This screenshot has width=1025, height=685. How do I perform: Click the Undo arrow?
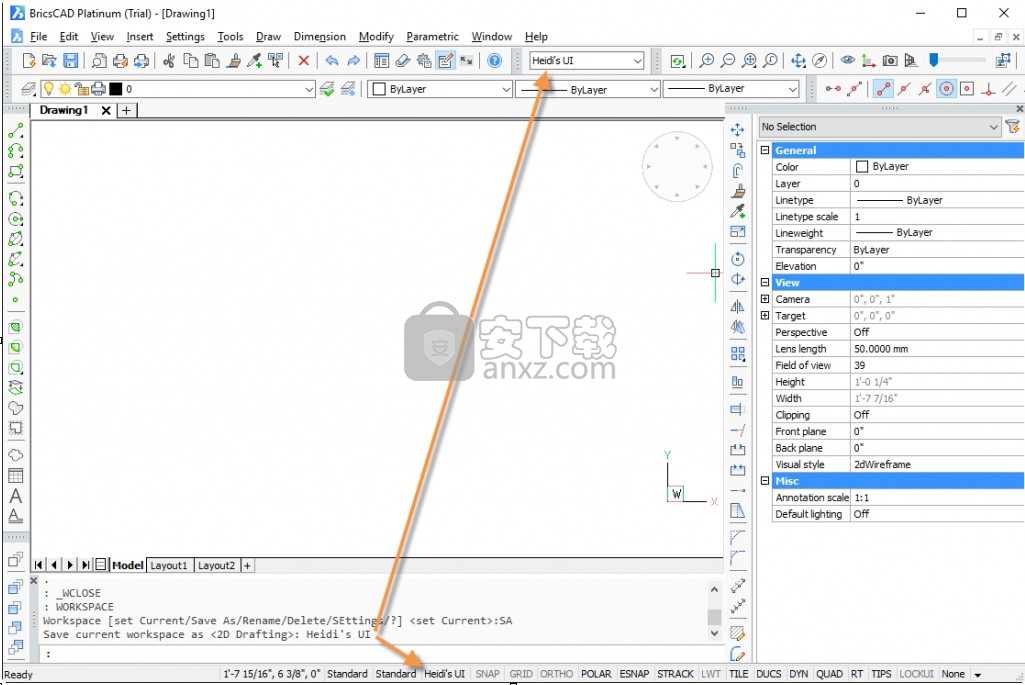click(x=332, y=61)
